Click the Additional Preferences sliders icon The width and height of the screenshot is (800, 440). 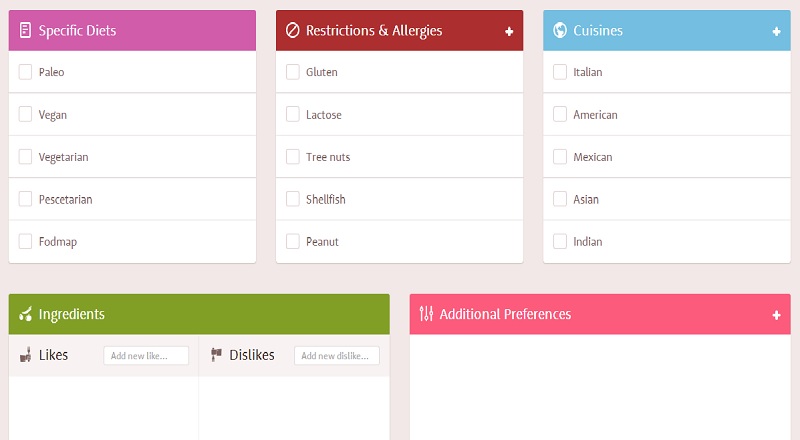(x=427, y=314)
